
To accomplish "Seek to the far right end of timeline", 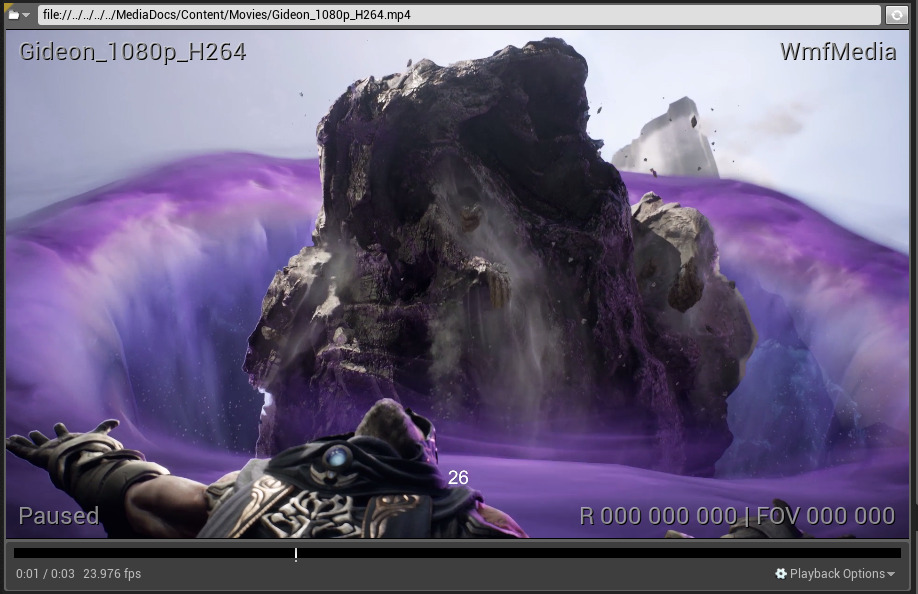I will pos(897,553).
